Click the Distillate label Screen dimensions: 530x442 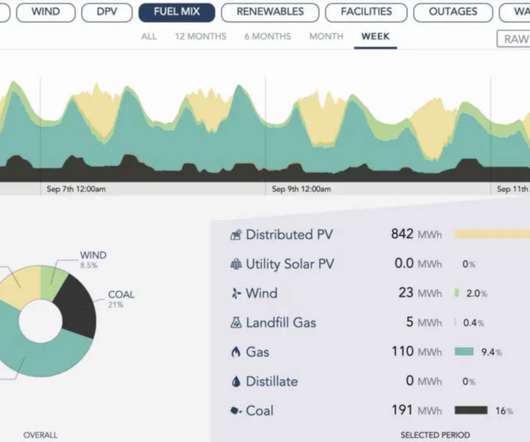pyautogui.click(x=272, y=382)
